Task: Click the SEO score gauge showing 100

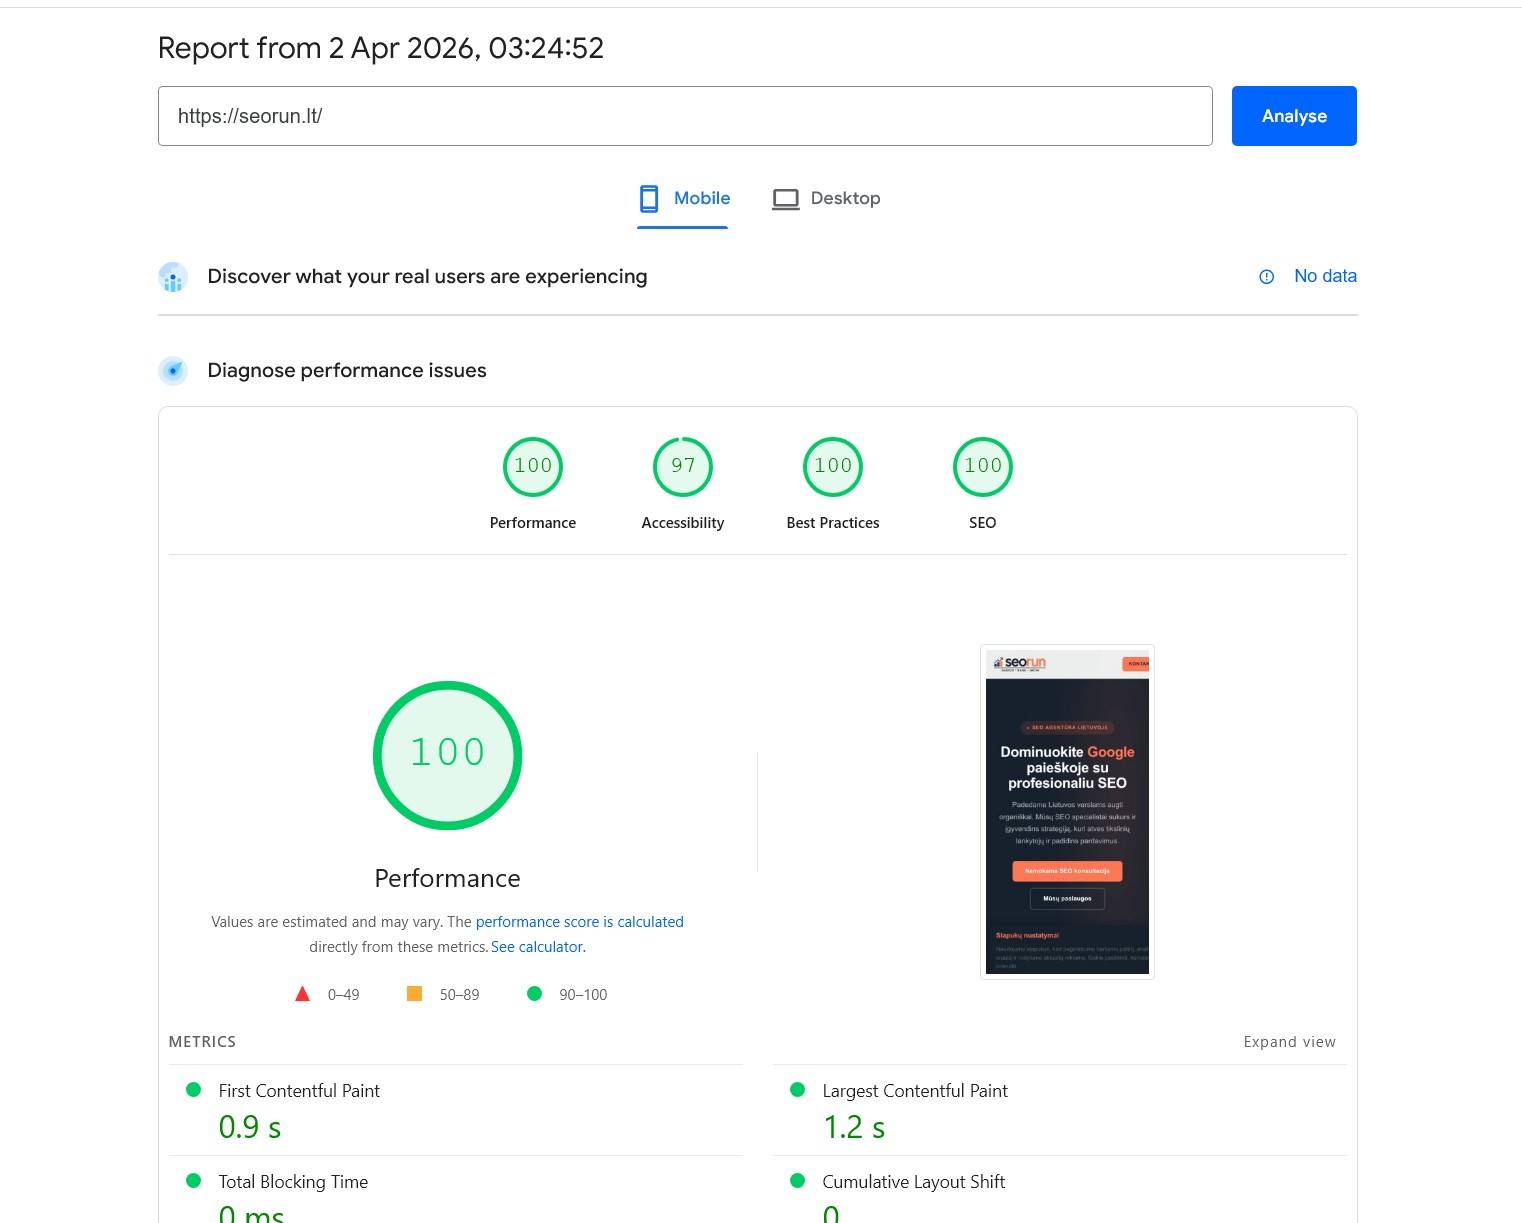Action: 982,466
